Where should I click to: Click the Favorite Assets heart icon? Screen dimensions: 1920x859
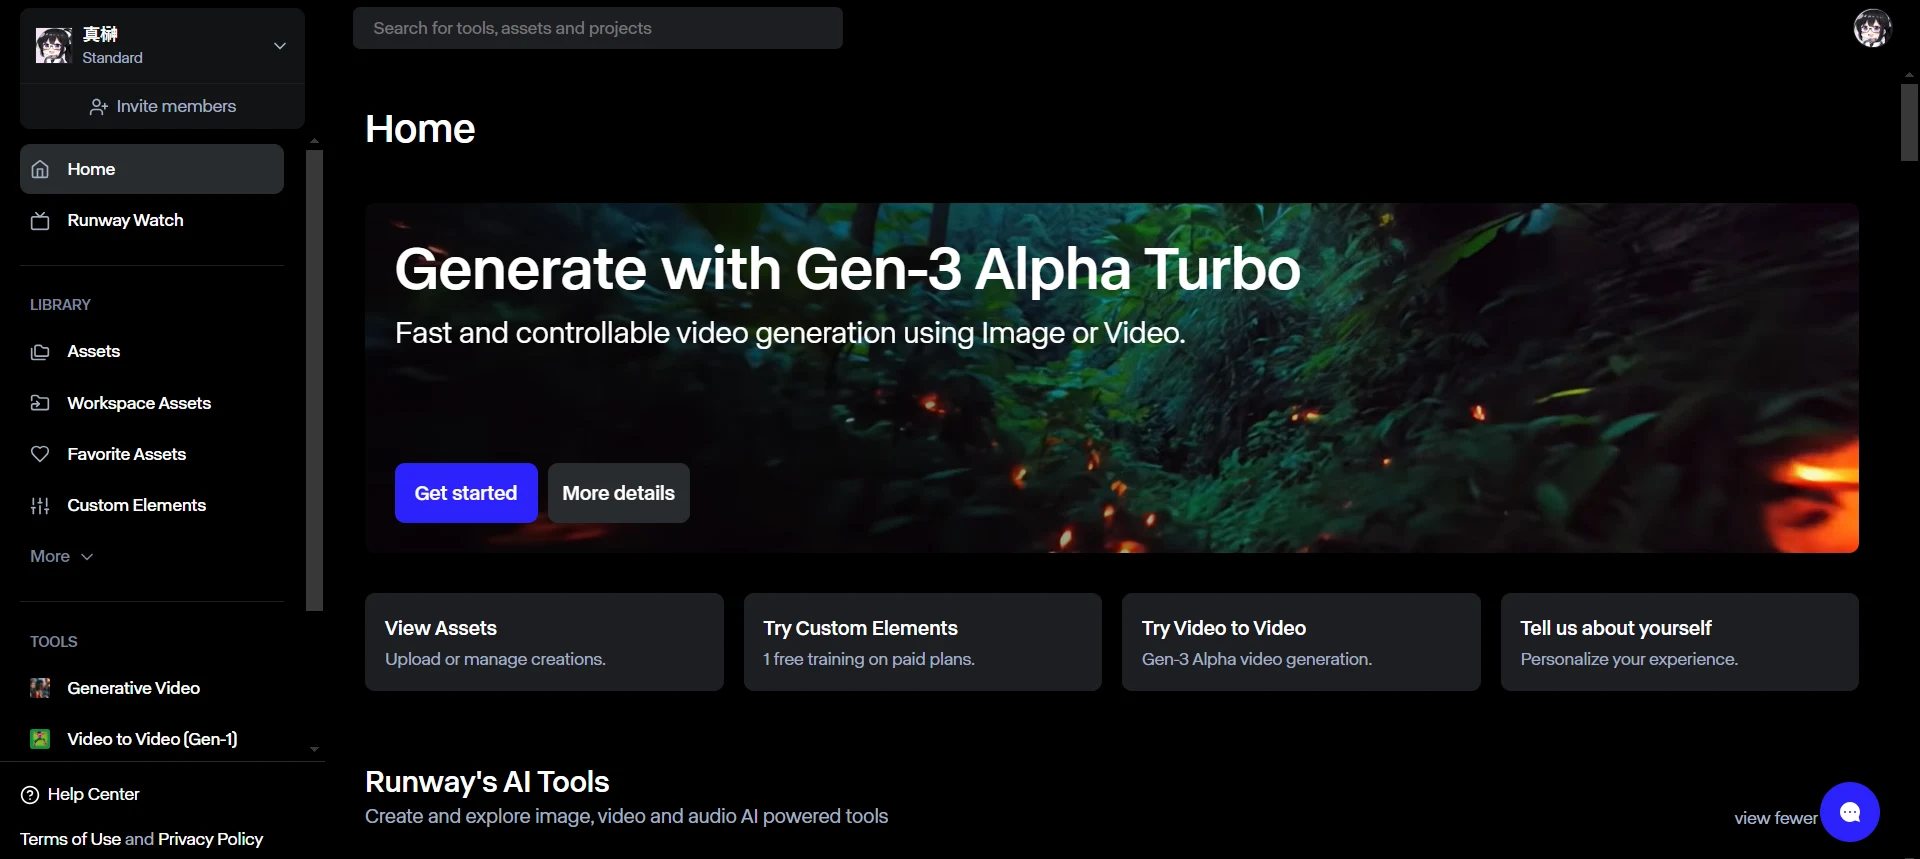tap(40, 454)
